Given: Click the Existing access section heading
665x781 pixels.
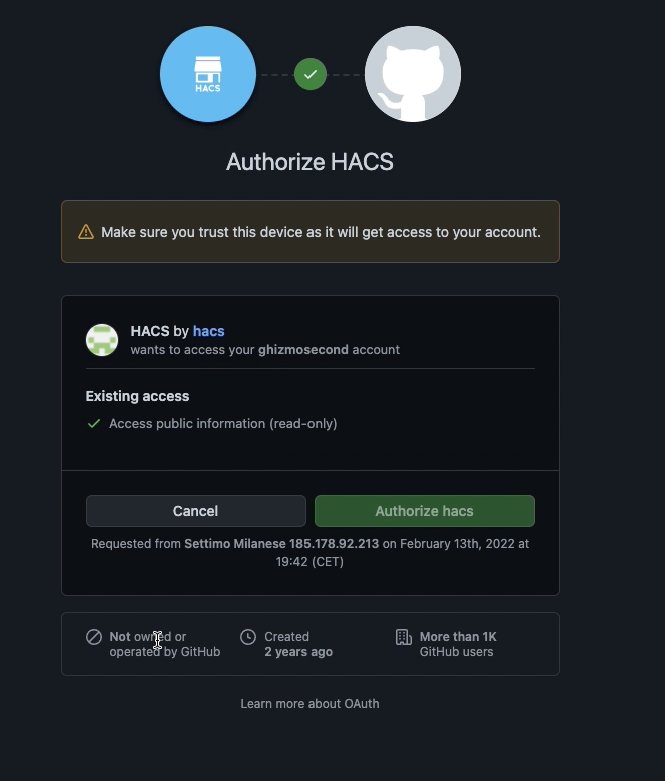Looking at the screenshot, I should [137, 396].
